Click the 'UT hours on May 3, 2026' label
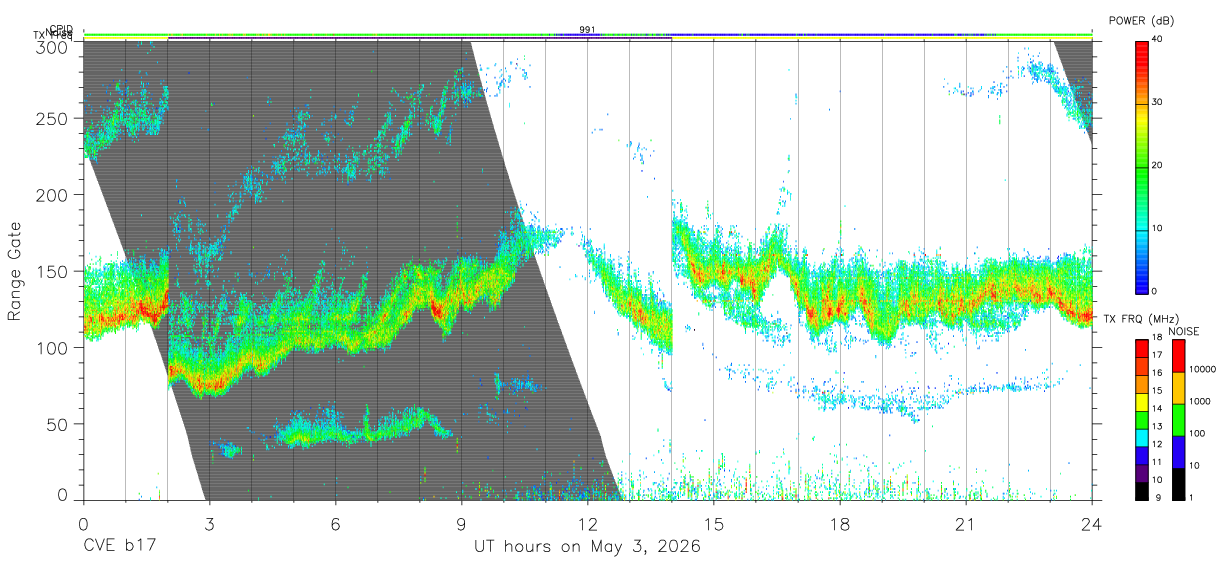This screenshot has height=567, width=1228. [x=586, y=547]
